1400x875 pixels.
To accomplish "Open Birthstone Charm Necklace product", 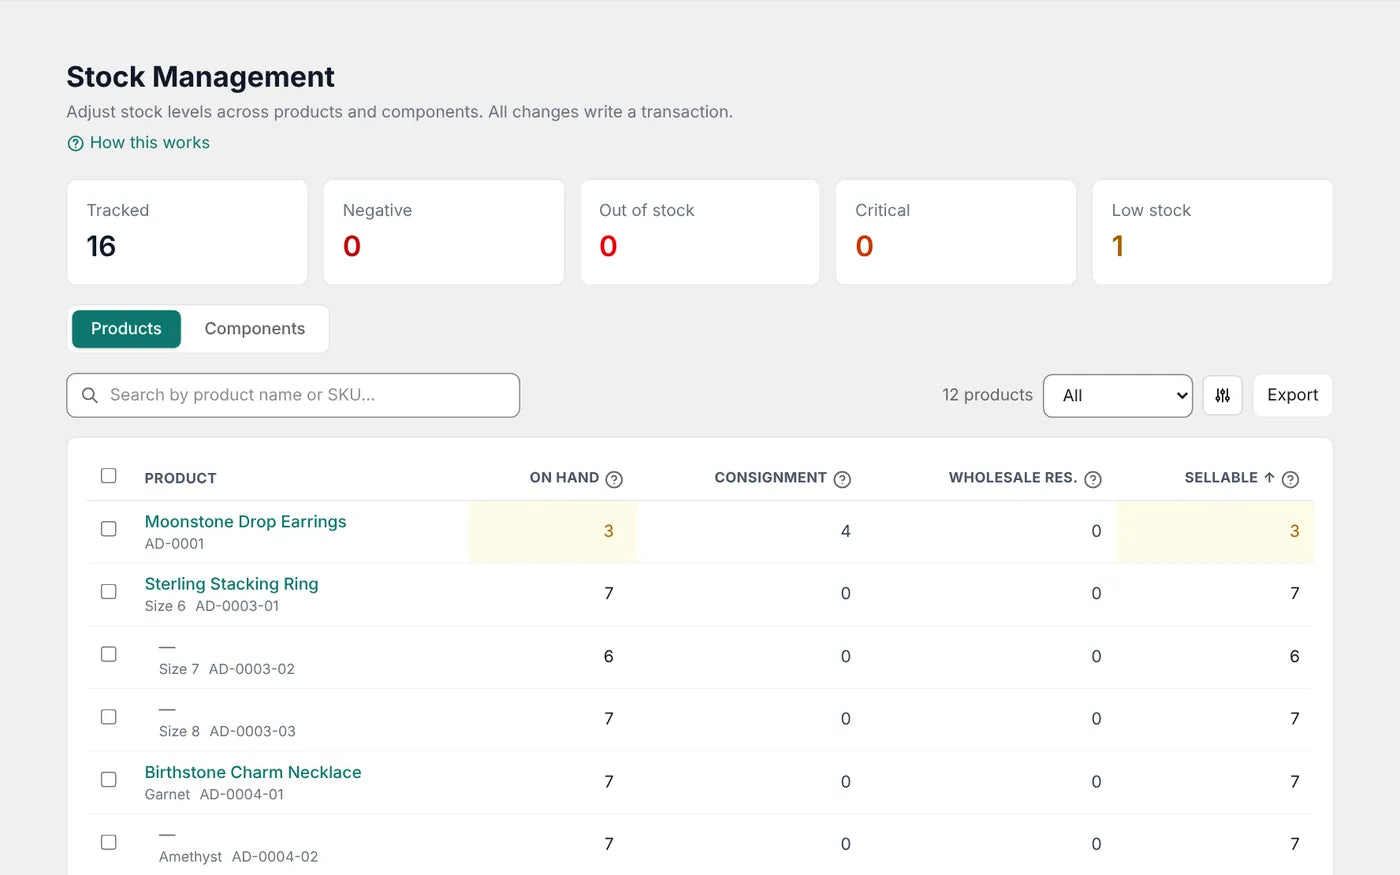I will click(253, 772).
